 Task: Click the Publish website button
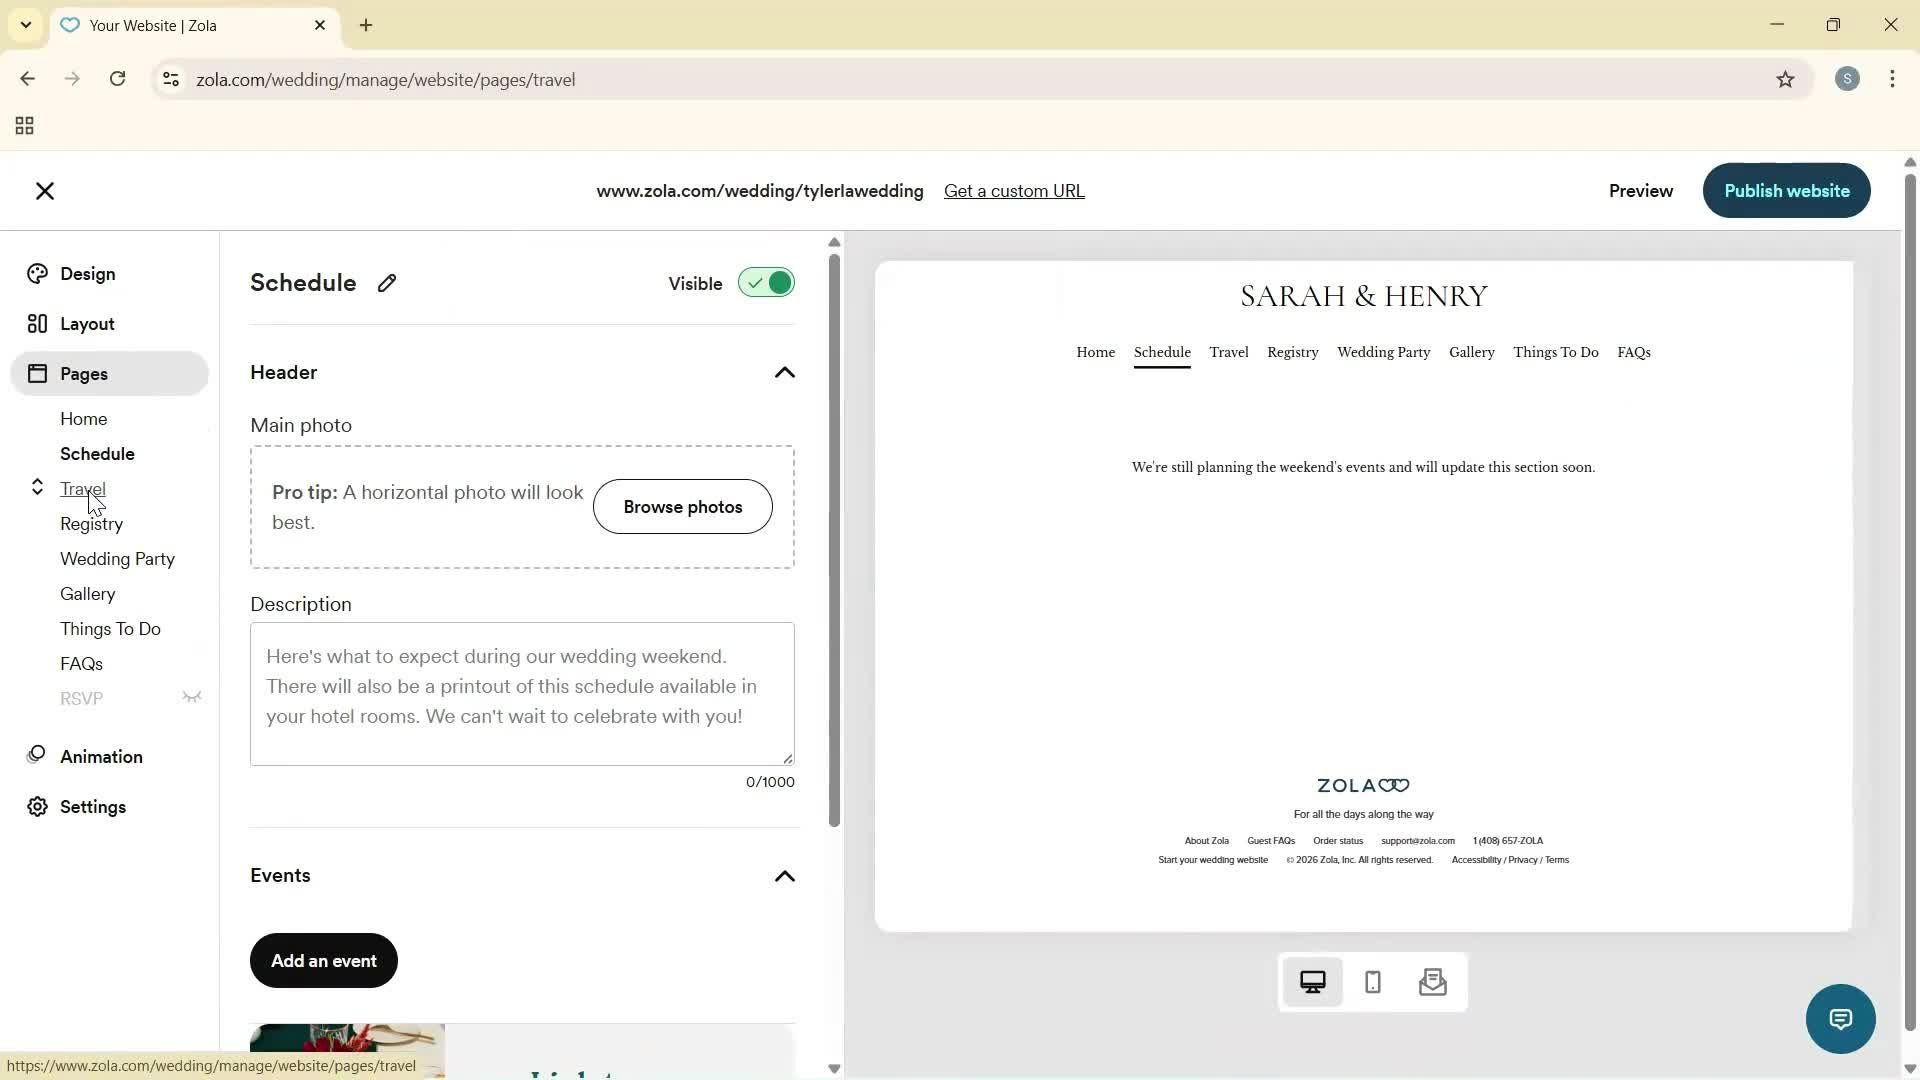(1786, 190)
